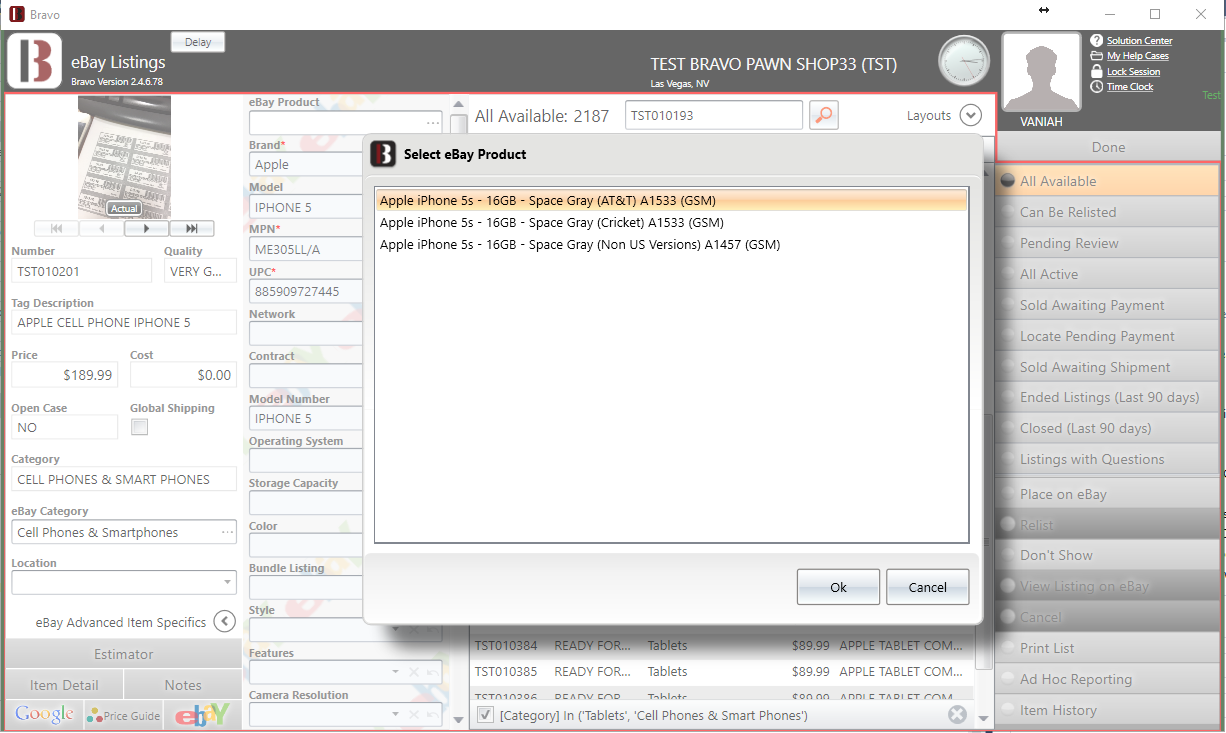Open Google search for this item

44,714
